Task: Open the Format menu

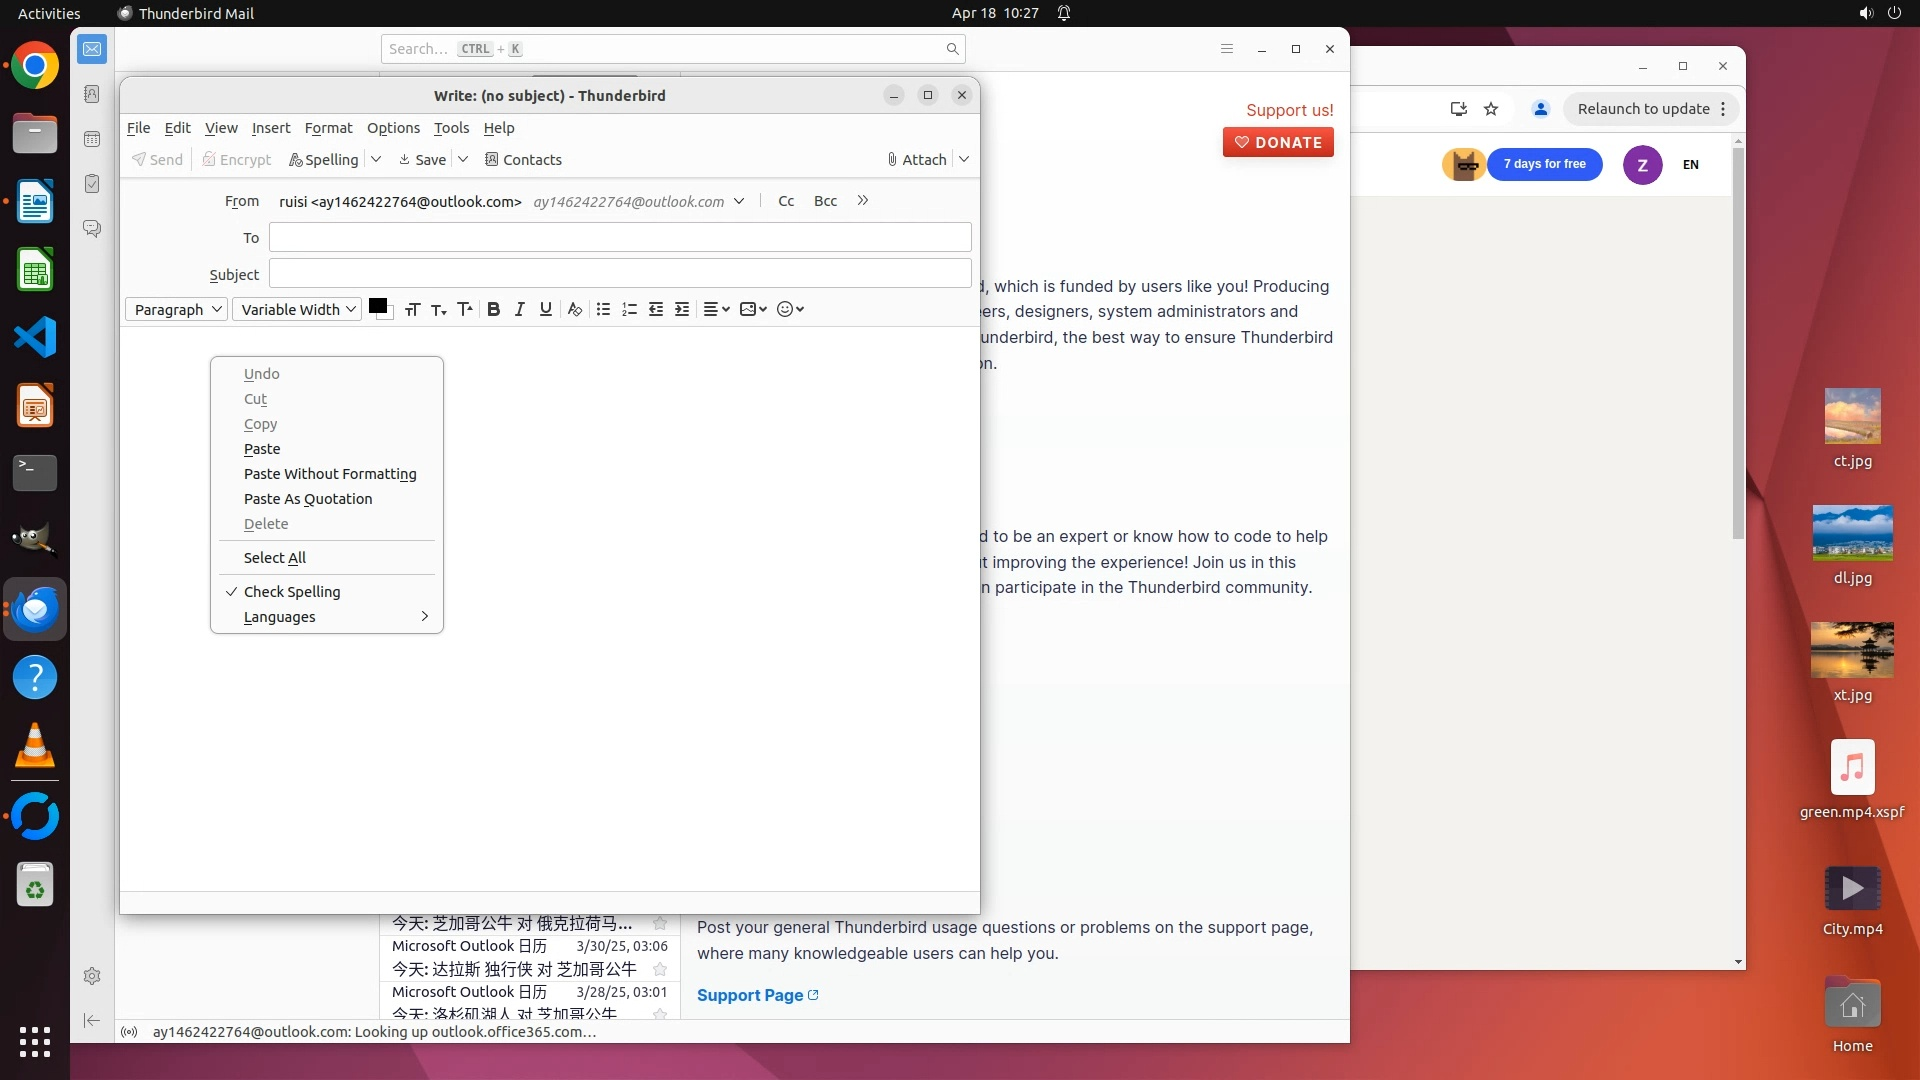Action: [x=328, y=128]
